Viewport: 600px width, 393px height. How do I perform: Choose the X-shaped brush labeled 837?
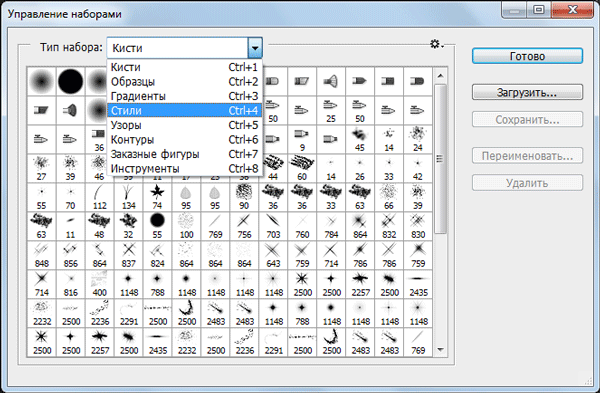[x=129, y=256]
